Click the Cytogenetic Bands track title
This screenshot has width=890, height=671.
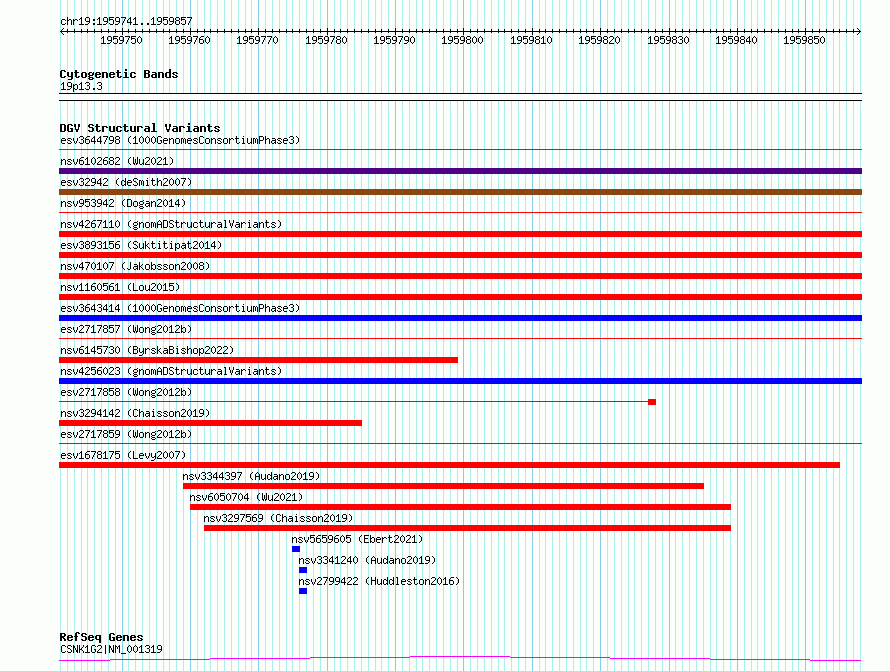[119, 74]
